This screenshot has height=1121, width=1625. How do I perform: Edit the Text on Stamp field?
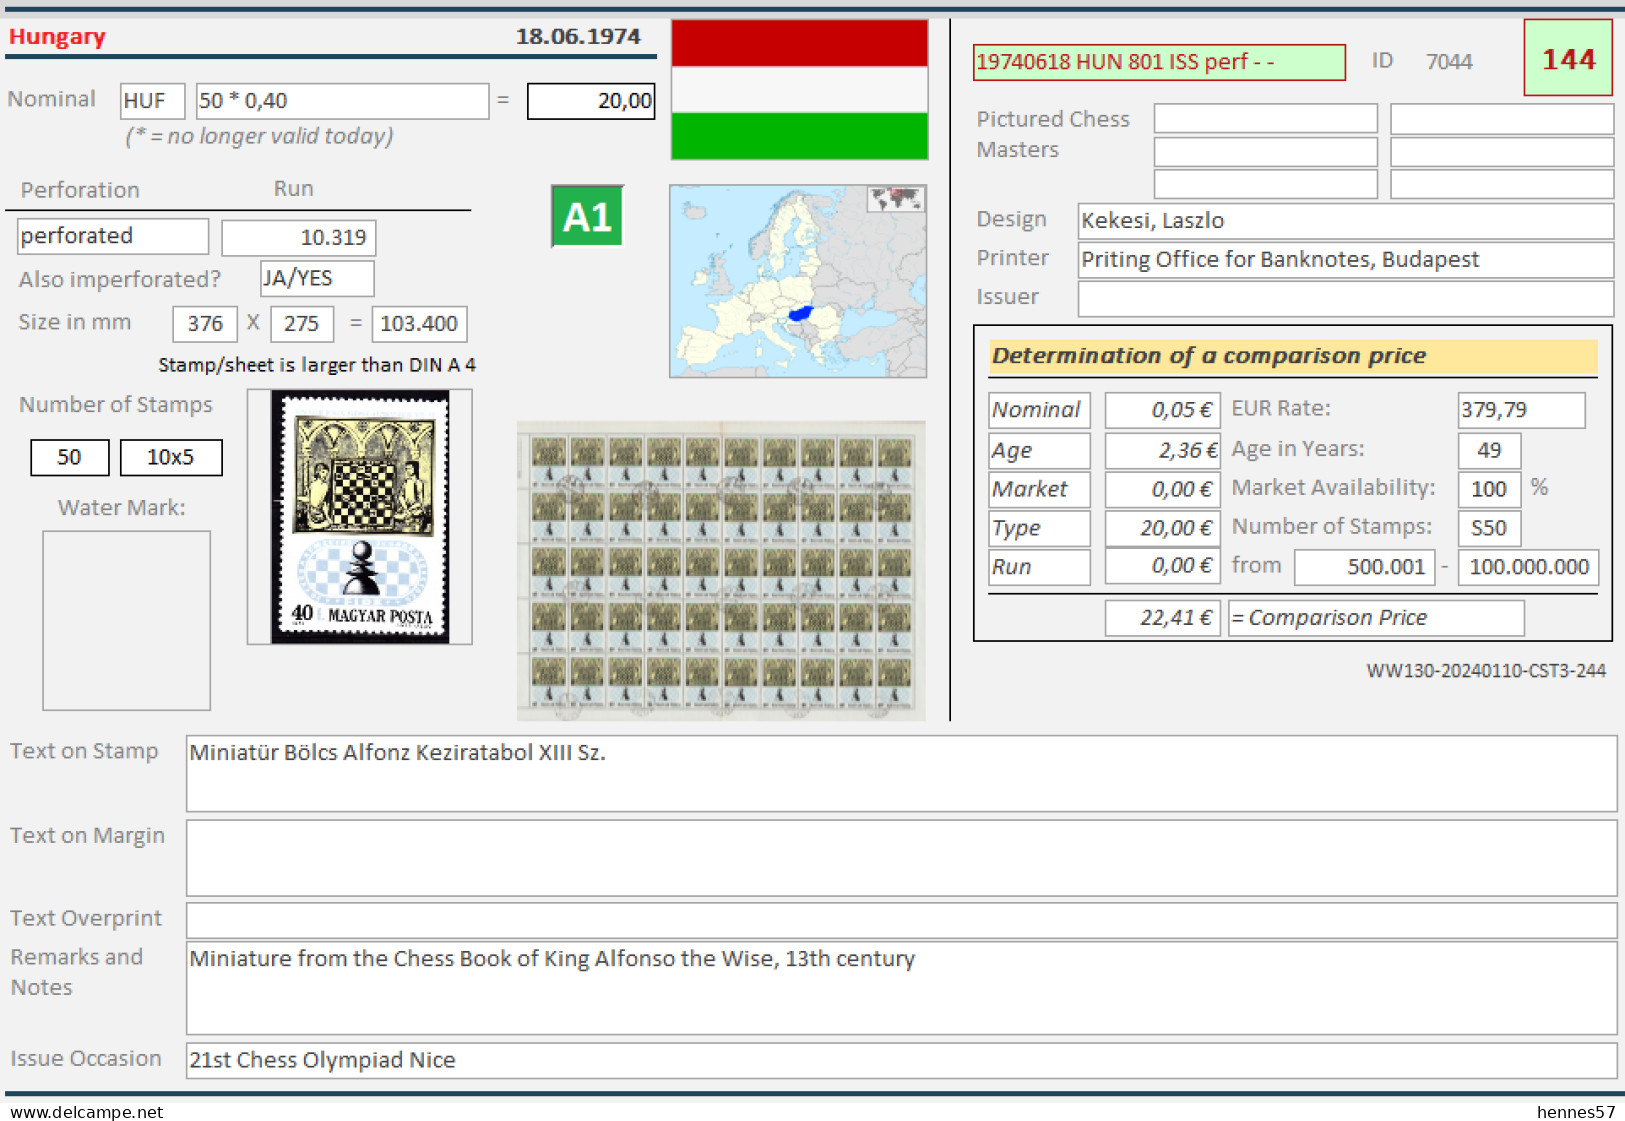pos(901,773)
